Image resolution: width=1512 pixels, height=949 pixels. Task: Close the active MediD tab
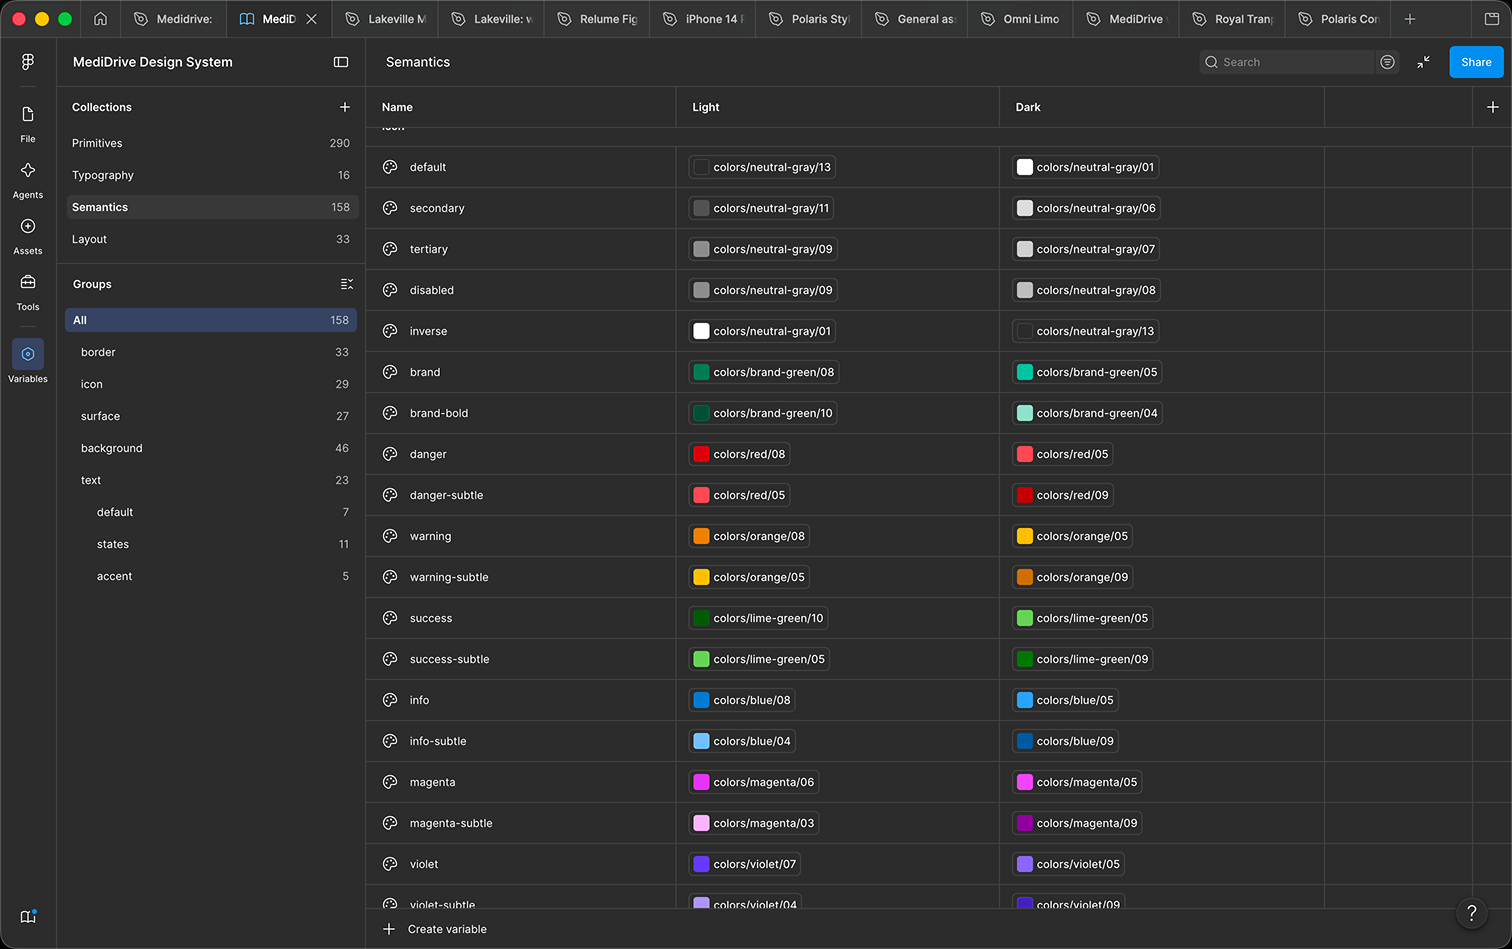point(311,19)
